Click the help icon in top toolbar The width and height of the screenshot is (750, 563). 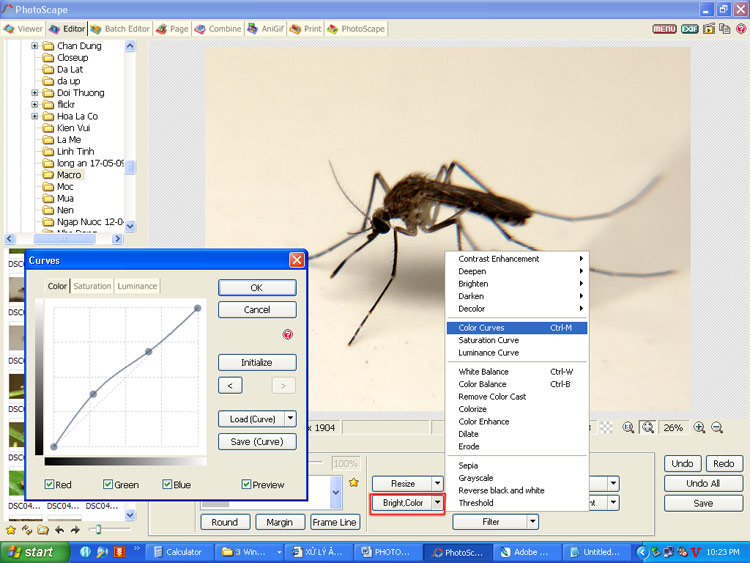(x=740, y=29)
